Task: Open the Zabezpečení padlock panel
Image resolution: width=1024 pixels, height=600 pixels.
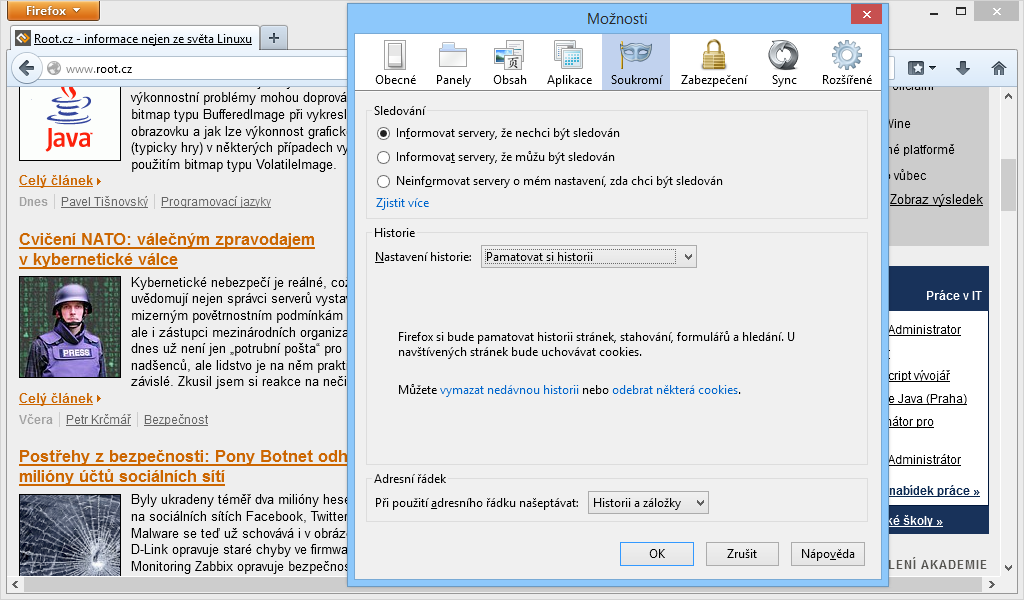Action: 712,60
